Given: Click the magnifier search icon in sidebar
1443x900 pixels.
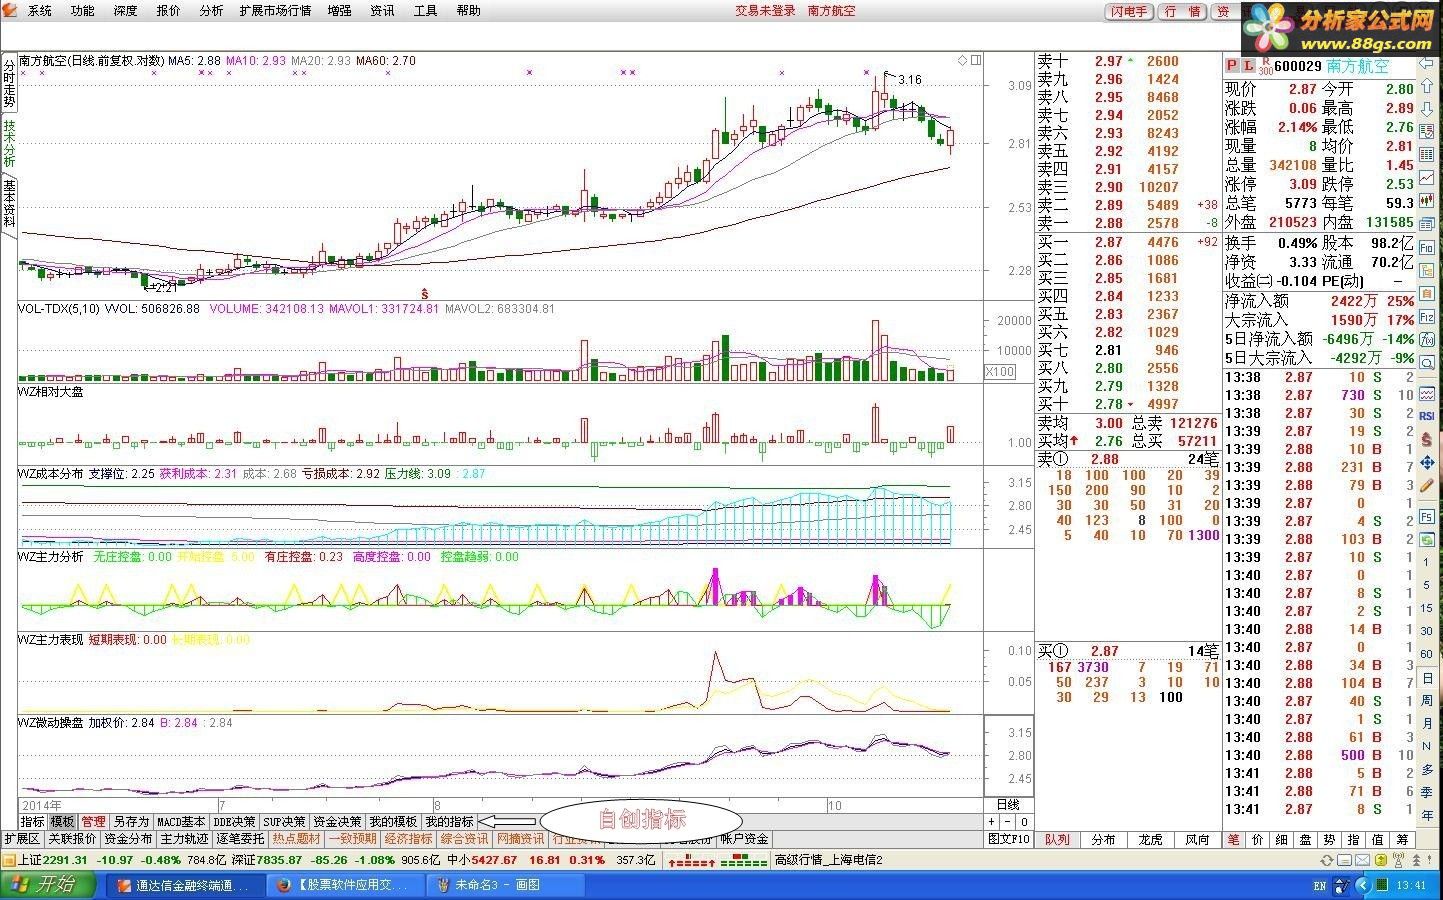Looking at the screenshot, I should point(1426,362).
